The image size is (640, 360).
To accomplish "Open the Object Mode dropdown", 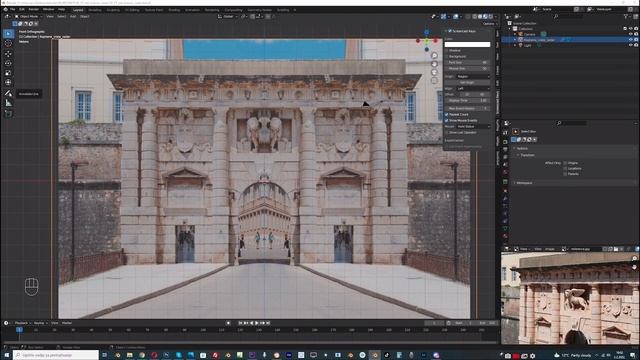I will coord(29,16).
